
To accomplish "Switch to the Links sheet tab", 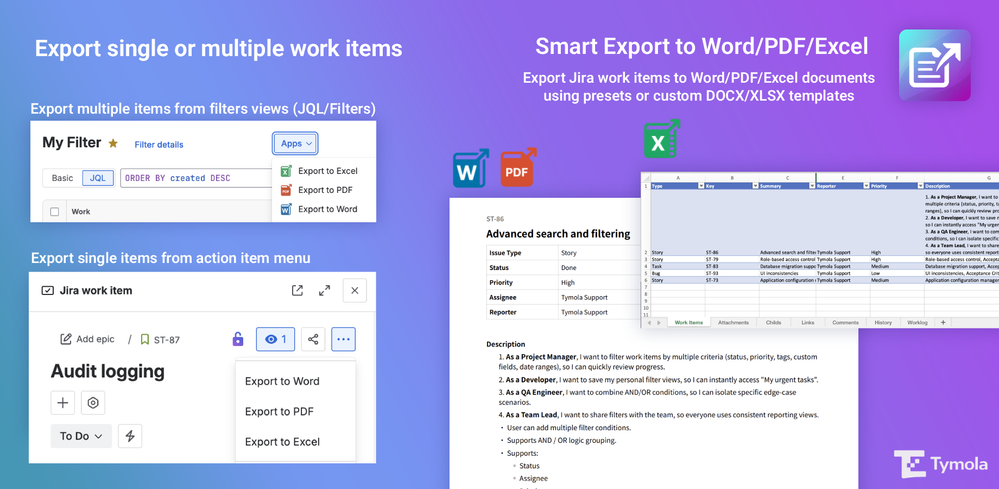I will tap(808, 322).
